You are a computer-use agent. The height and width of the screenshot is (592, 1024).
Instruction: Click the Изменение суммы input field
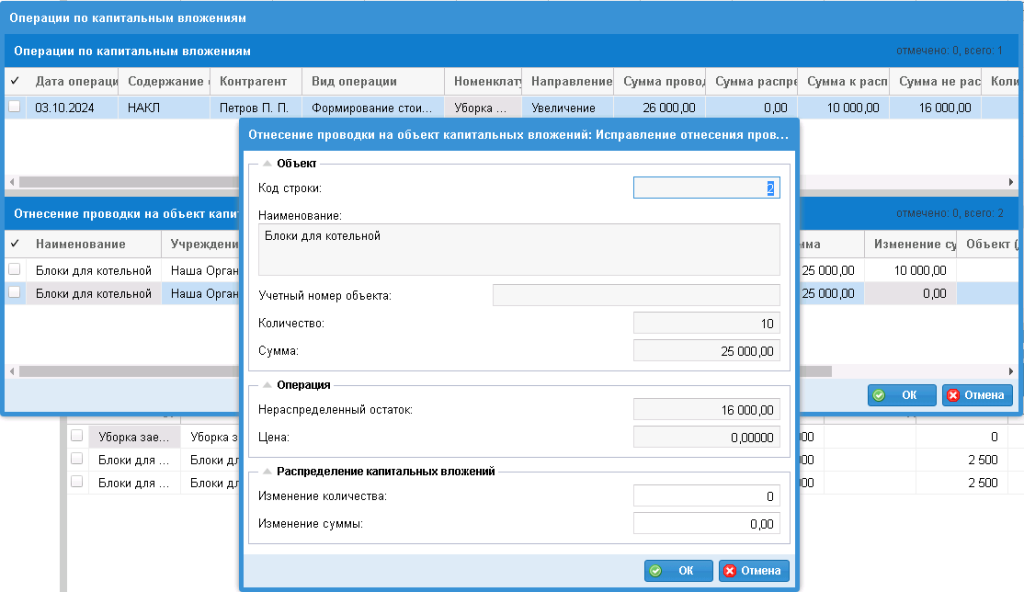click(x=707, y=523)
